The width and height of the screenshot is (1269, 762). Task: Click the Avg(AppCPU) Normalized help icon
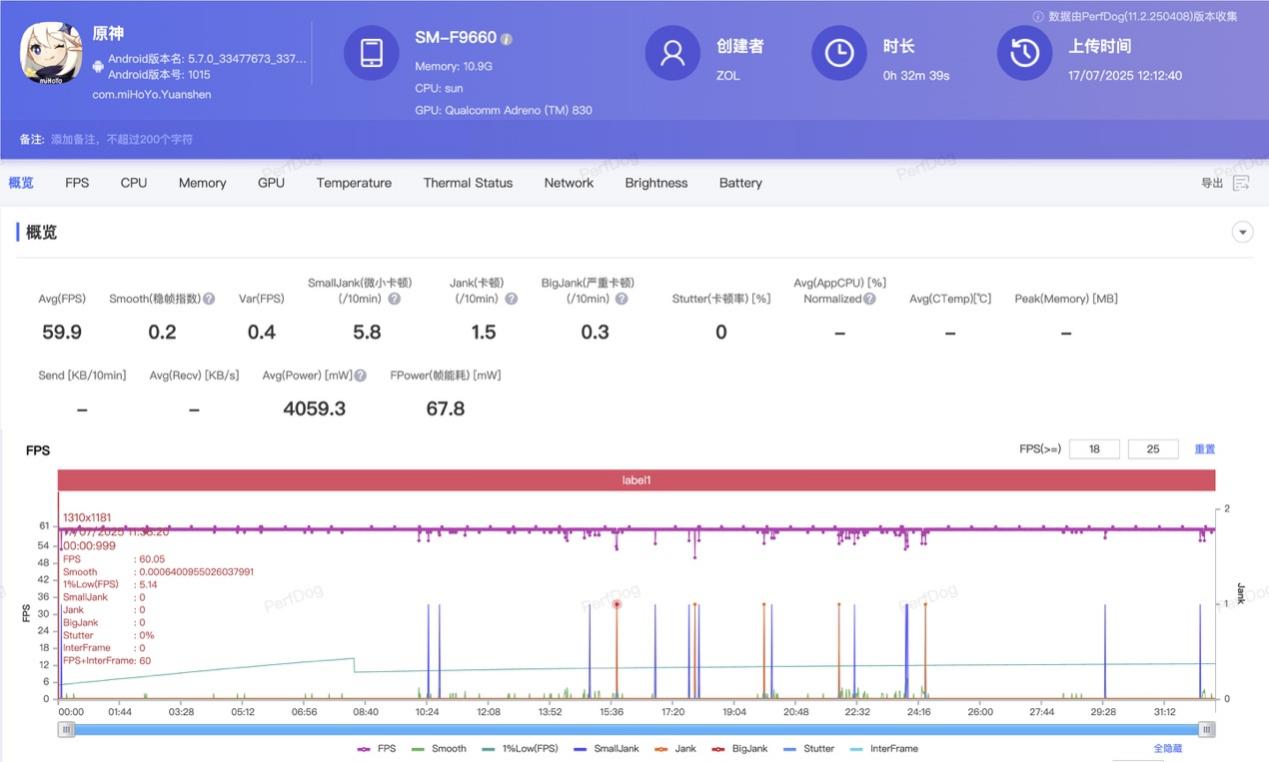pos(869,299)
